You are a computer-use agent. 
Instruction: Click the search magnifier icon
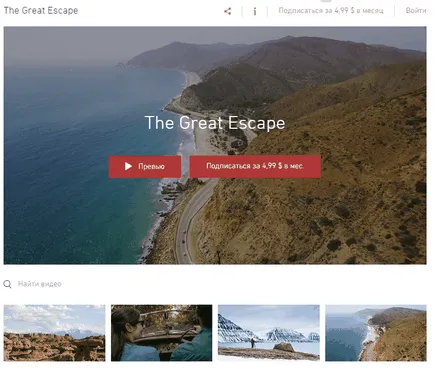pyautogui.click(x=7, y=284)
